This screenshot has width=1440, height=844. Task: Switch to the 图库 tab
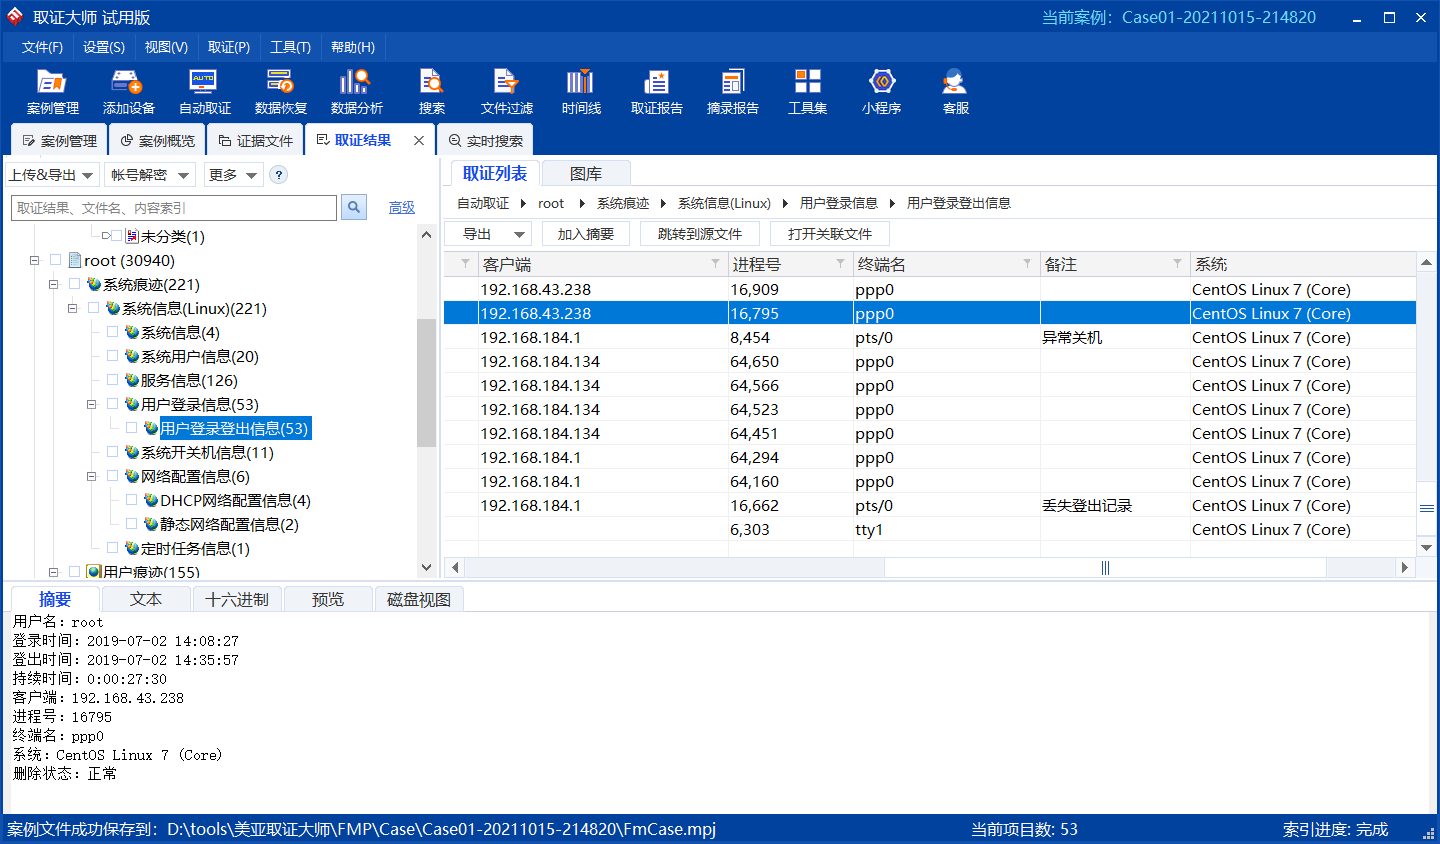coord(586,174)
